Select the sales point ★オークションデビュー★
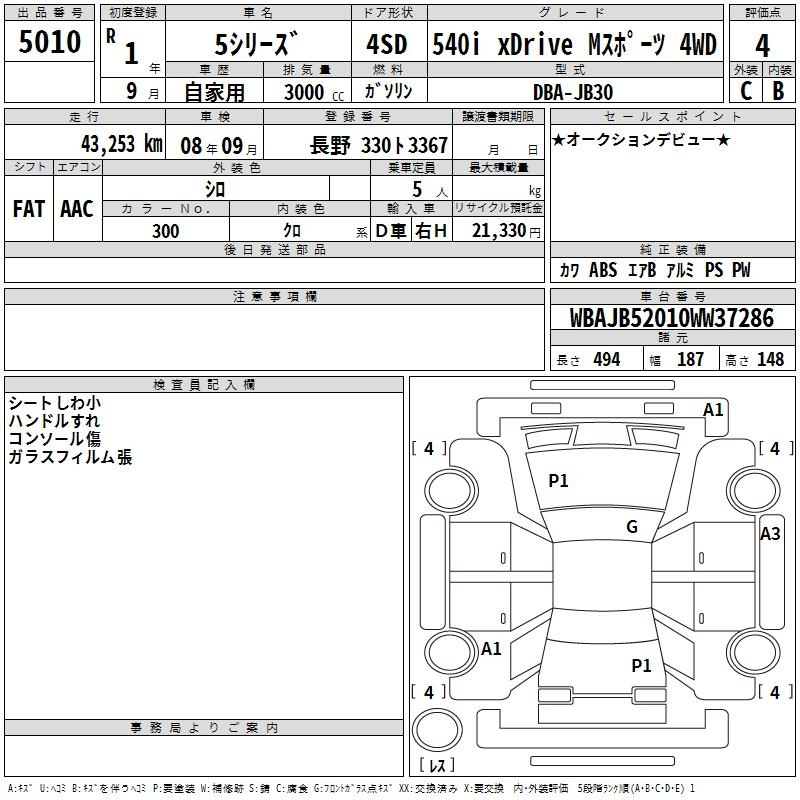This screenshot has width=800, height=800. point(641,140)
